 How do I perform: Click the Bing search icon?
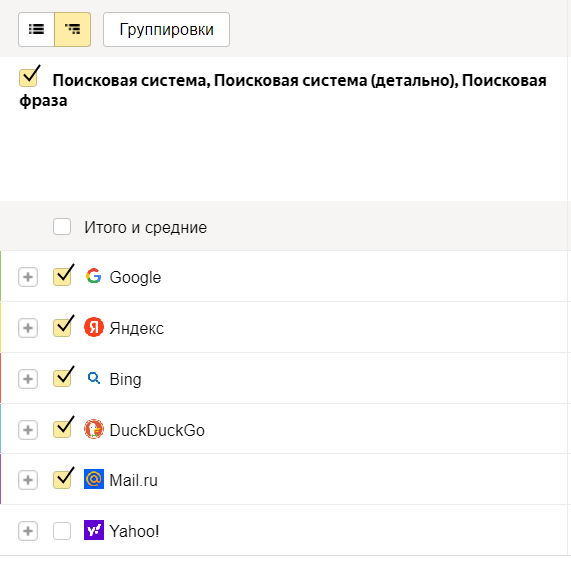pyautogui.click(x=94, y=378)
